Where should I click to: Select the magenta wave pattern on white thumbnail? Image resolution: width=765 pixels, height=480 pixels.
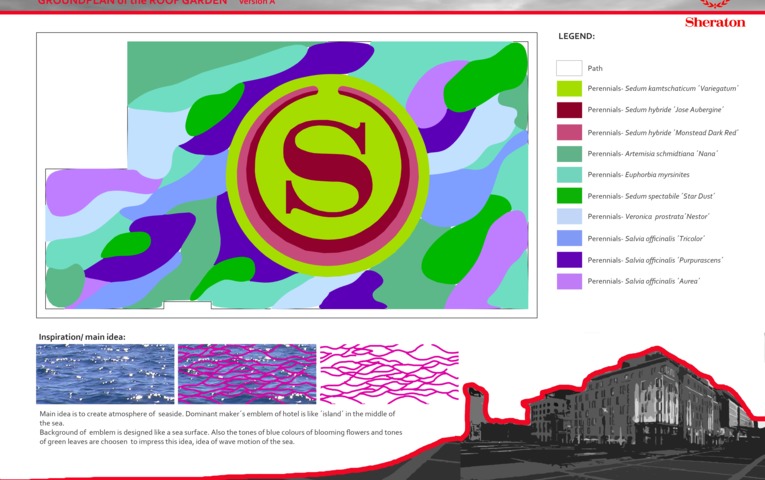tap(389, 374)
